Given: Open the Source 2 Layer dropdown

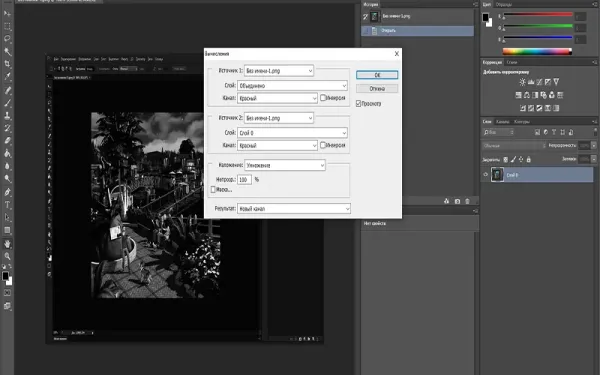Looking at the screenshot, I should point(292,133).
